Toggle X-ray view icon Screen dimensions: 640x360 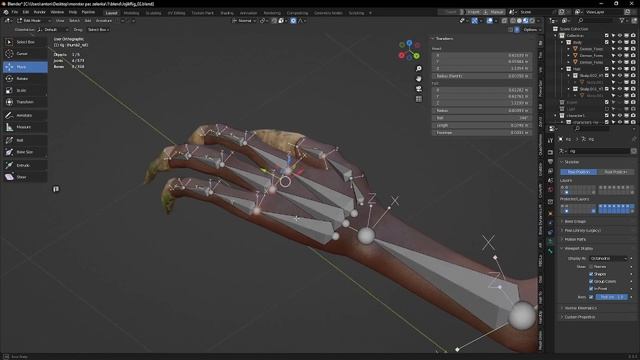point(505,21)
